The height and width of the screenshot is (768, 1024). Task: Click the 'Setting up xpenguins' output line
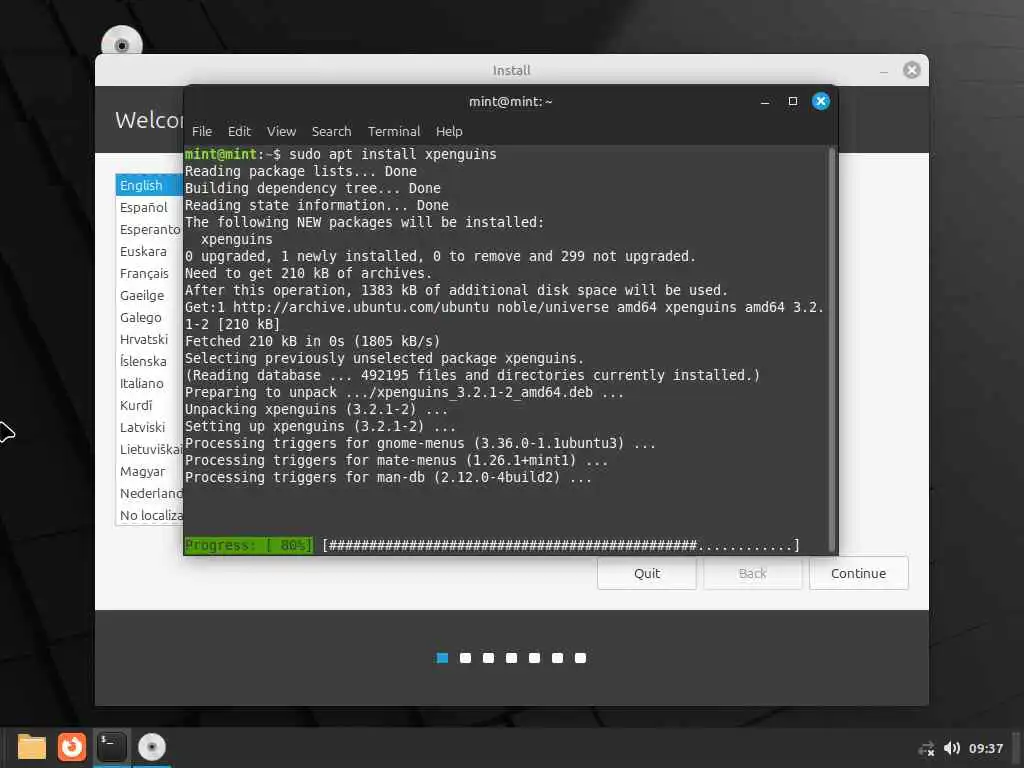(320, 426)
